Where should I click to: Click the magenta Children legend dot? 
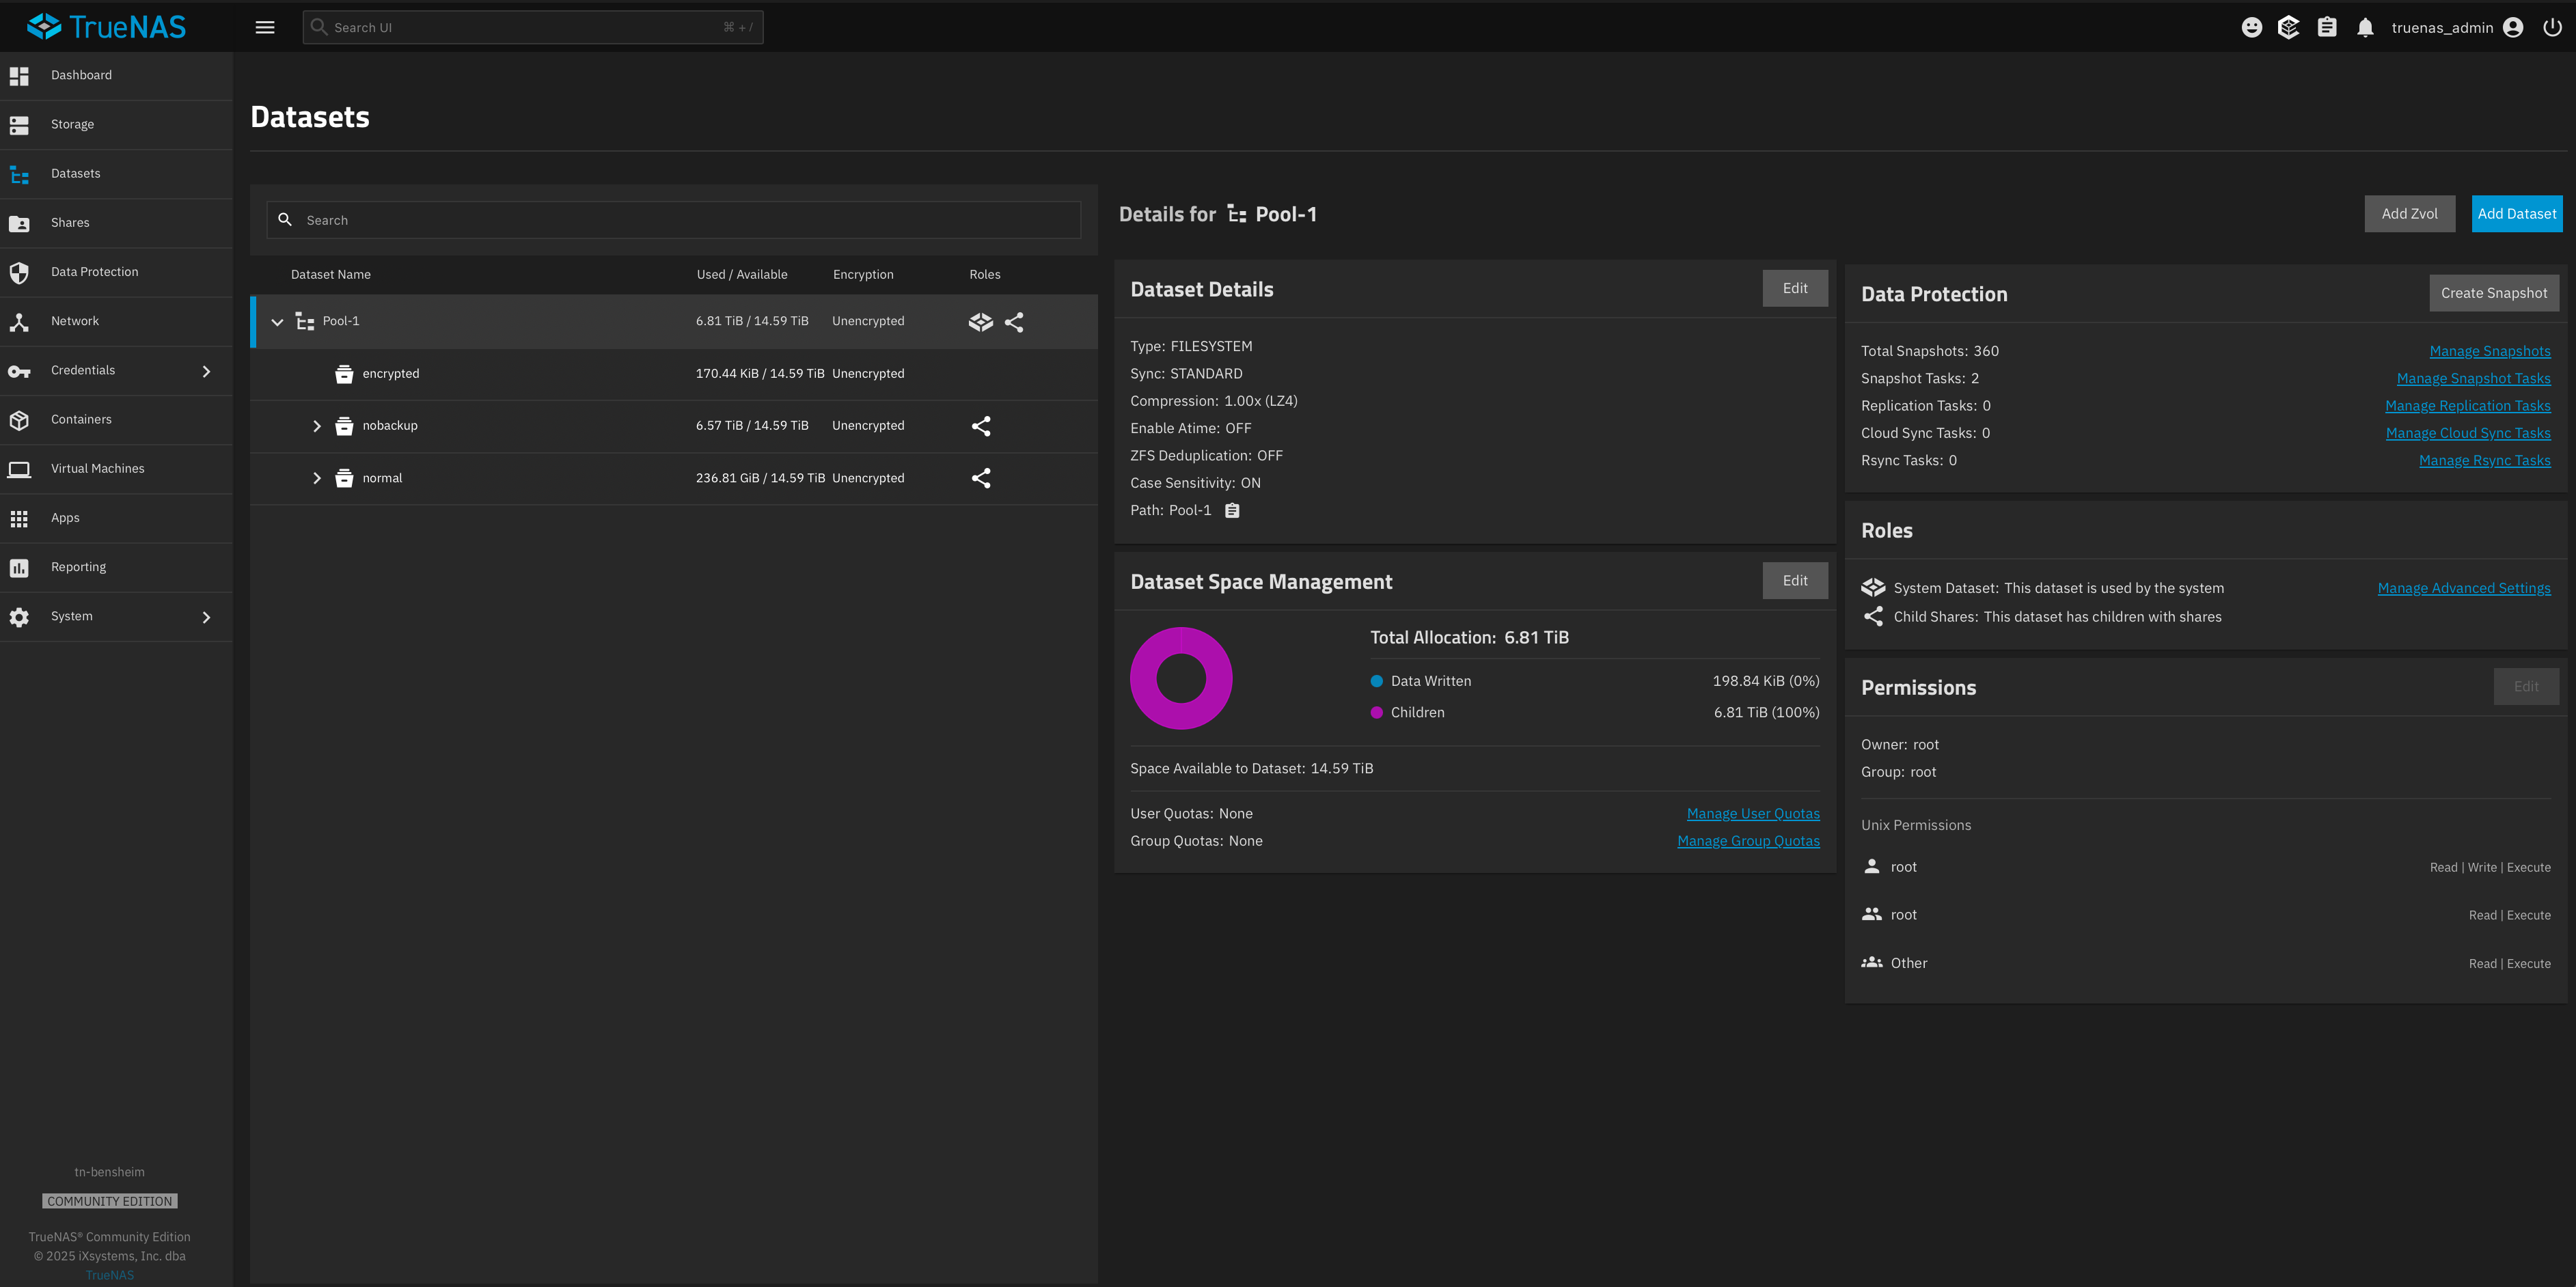(1376, 713)
